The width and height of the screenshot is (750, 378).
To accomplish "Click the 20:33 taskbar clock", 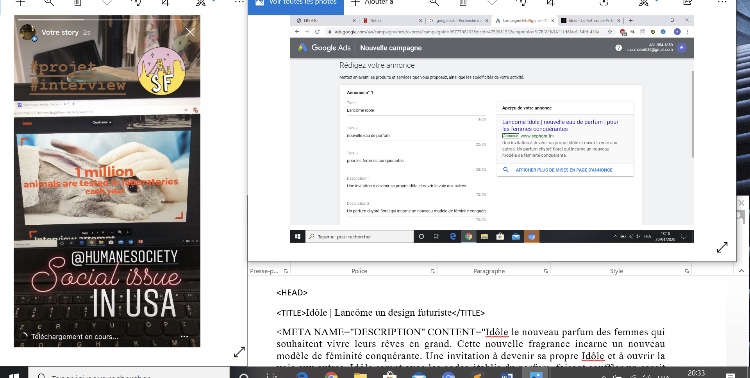I will coord(696,374).
